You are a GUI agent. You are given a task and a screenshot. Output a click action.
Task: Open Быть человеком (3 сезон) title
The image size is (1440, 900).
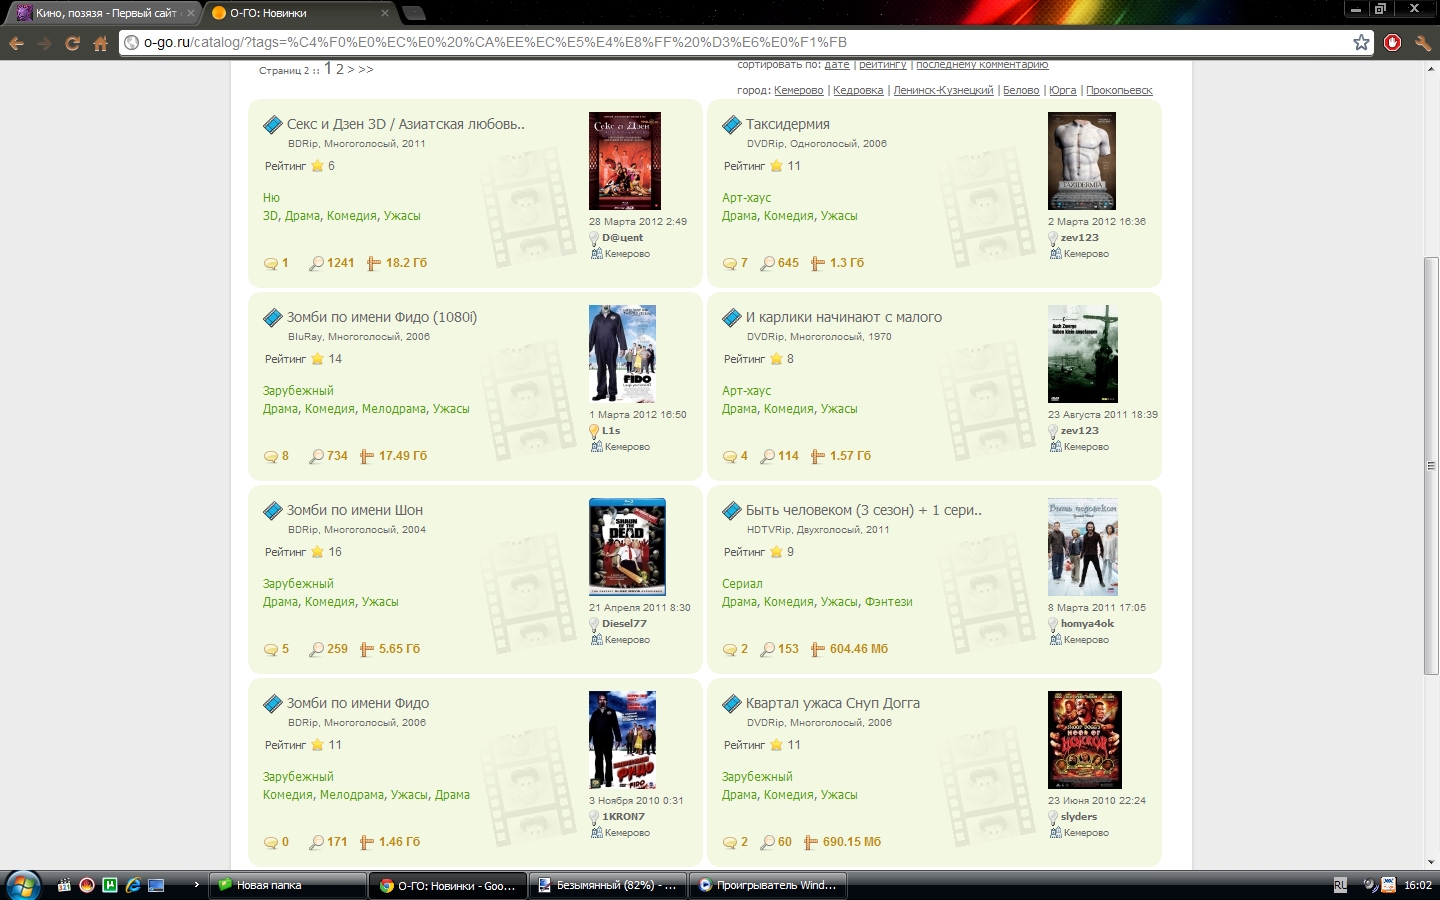[x=864, y=511]
